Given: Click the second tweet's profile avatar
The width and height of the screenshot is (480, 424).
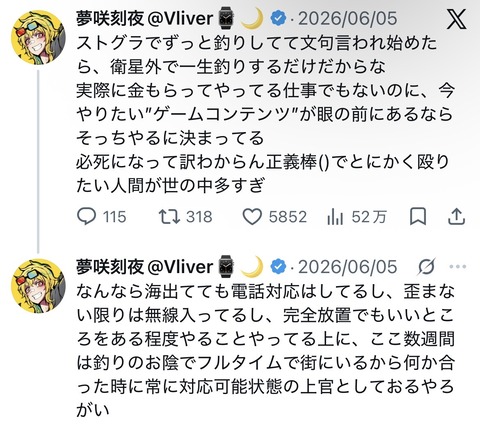Looking at the screenshot, I should pyautogui.click(x=38, y=286).
